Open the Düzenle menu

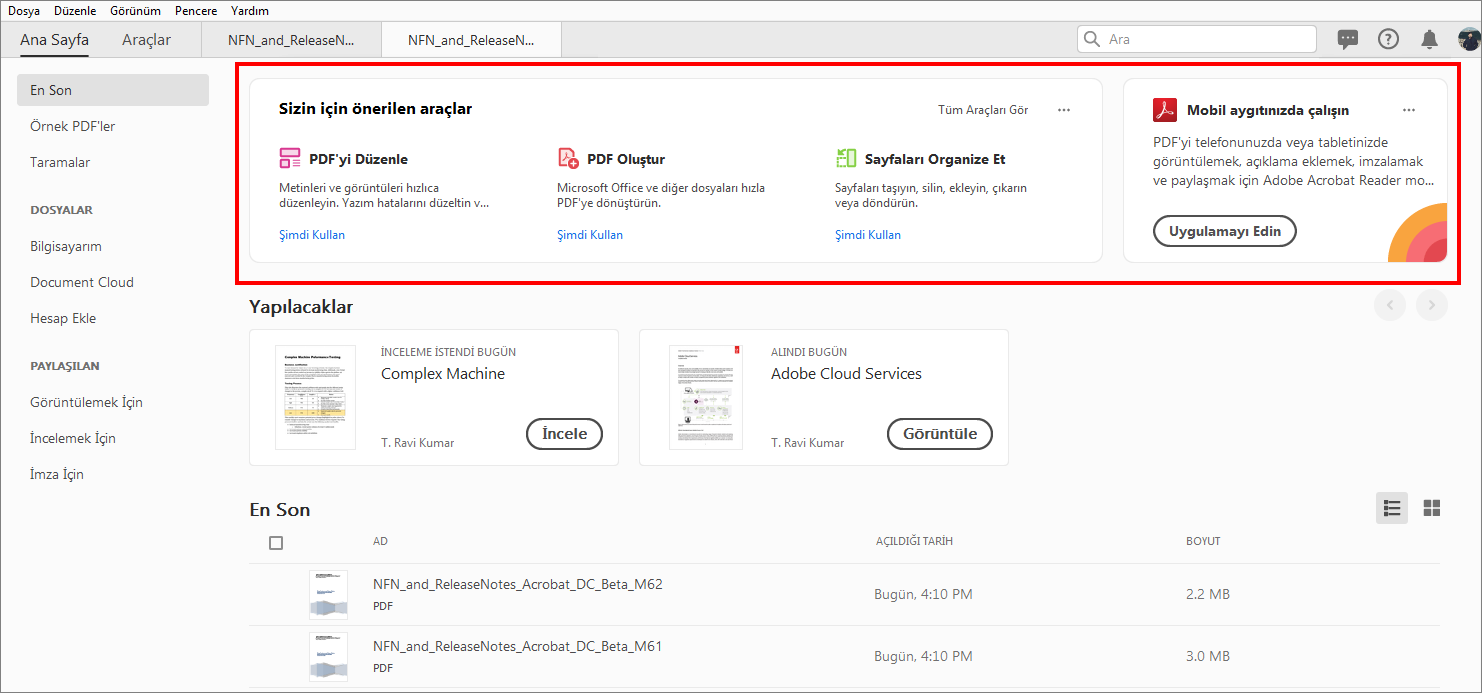(x=75, y=11)
